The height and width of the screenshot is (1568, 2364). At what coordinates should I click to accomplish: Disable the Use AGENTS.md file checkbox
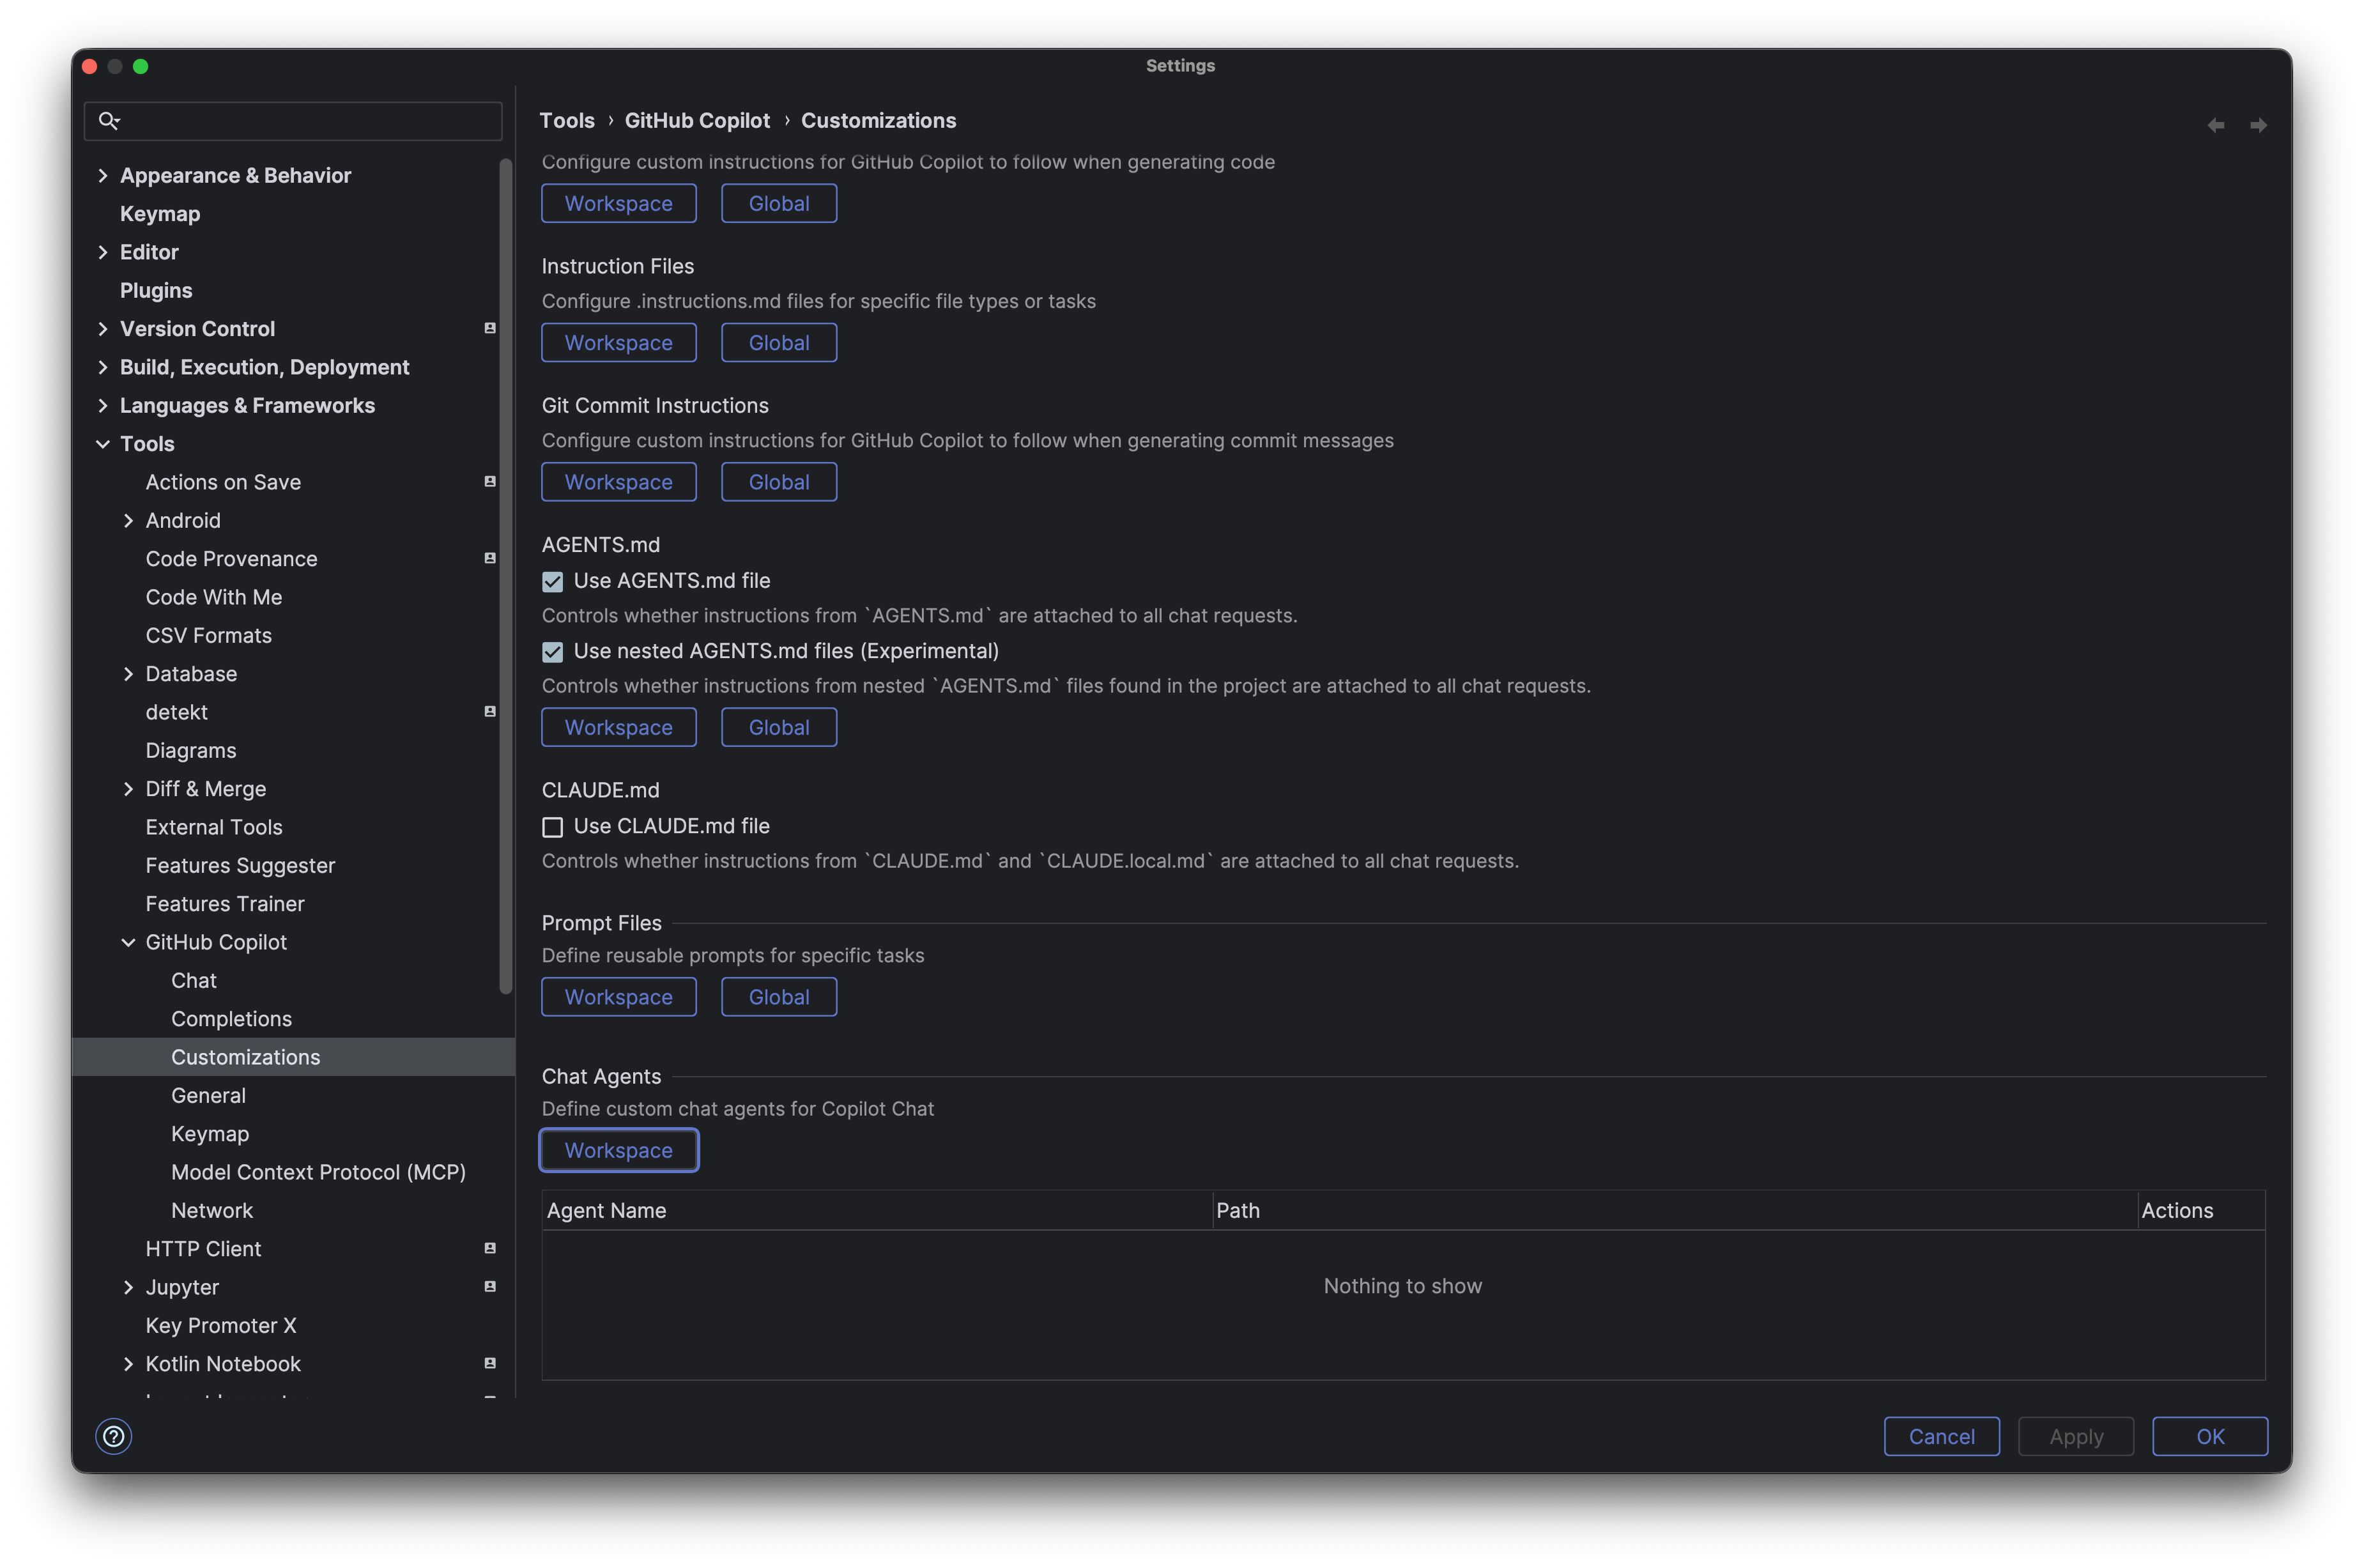click(x=552, y=581)
